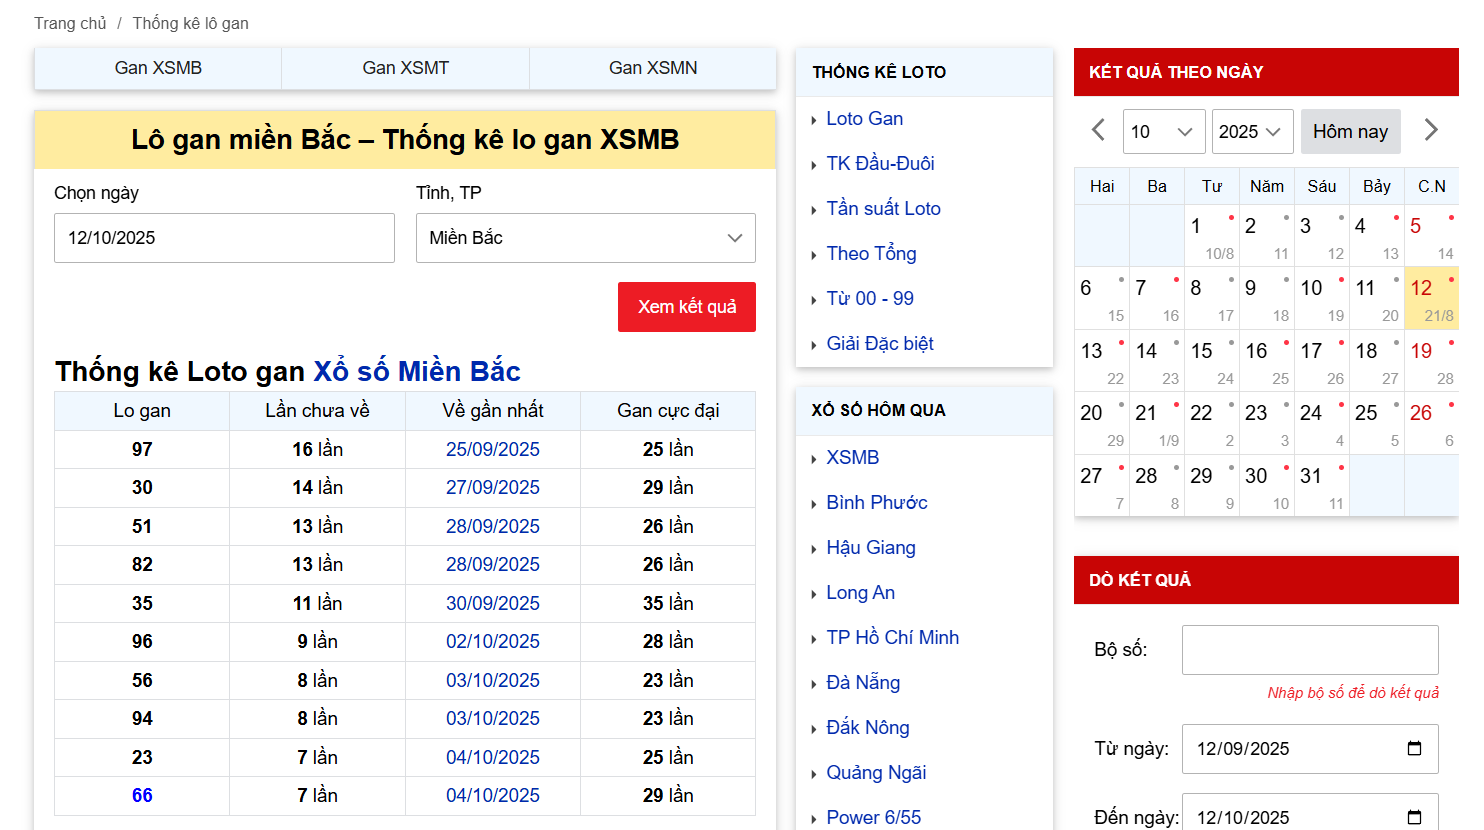This screenshot has width=1484, height=830.
Task: Open the Miền Bắc province dropdown
Action: pos(585,238)
